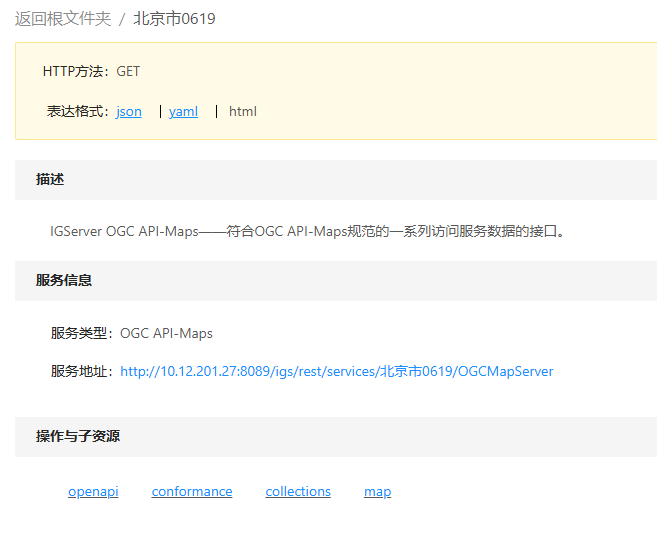Screen dimensions: 657x540
Task: Open the conformance sub-resource
Action: pos(192,491)
